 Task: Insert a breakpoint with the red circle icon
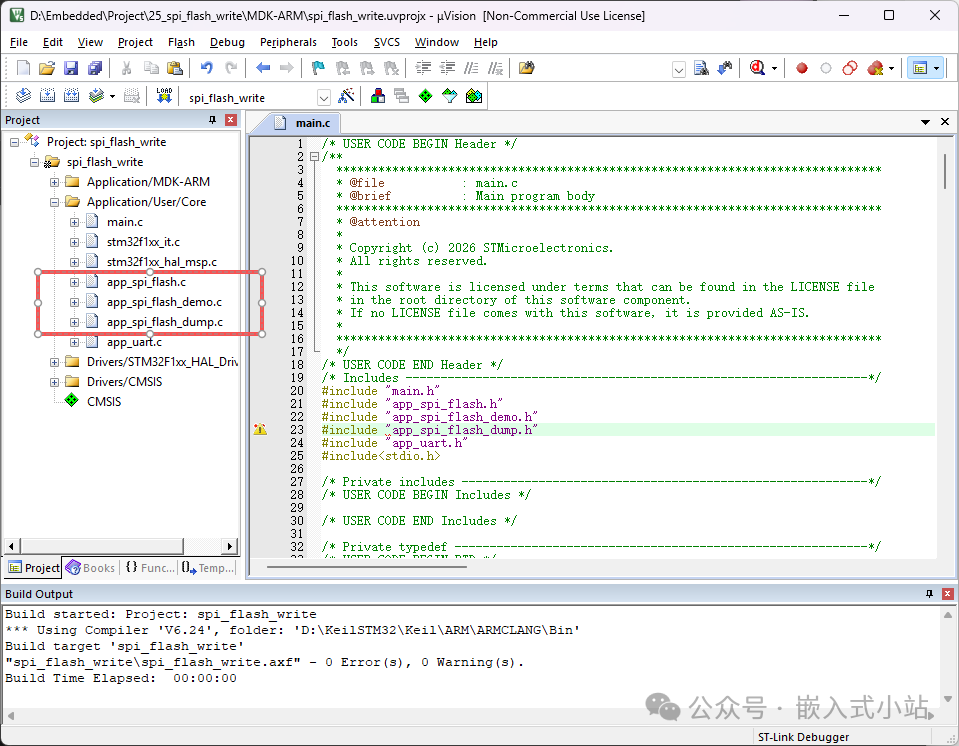[x=802, y=68]
